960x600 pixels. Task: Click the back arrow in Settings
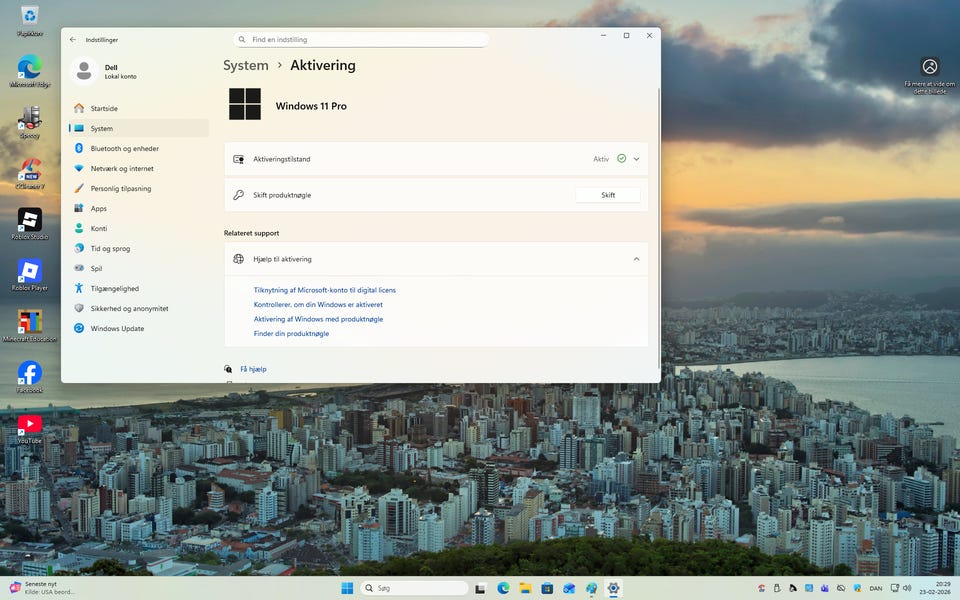(72, 40)
